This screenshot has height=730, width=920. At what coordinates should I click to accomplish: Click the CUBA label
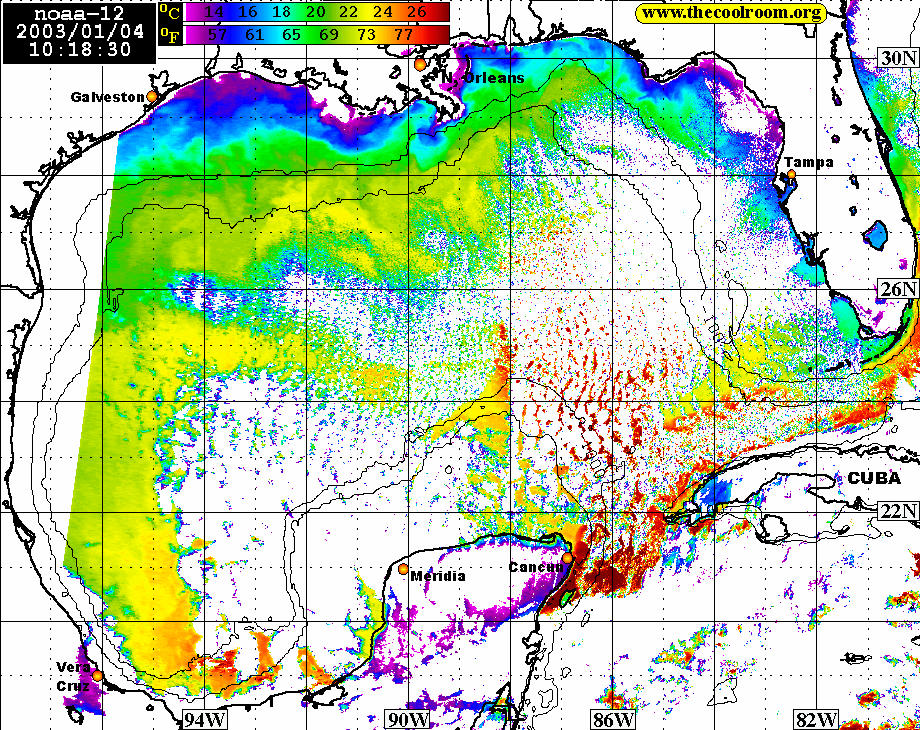point(874,478)
